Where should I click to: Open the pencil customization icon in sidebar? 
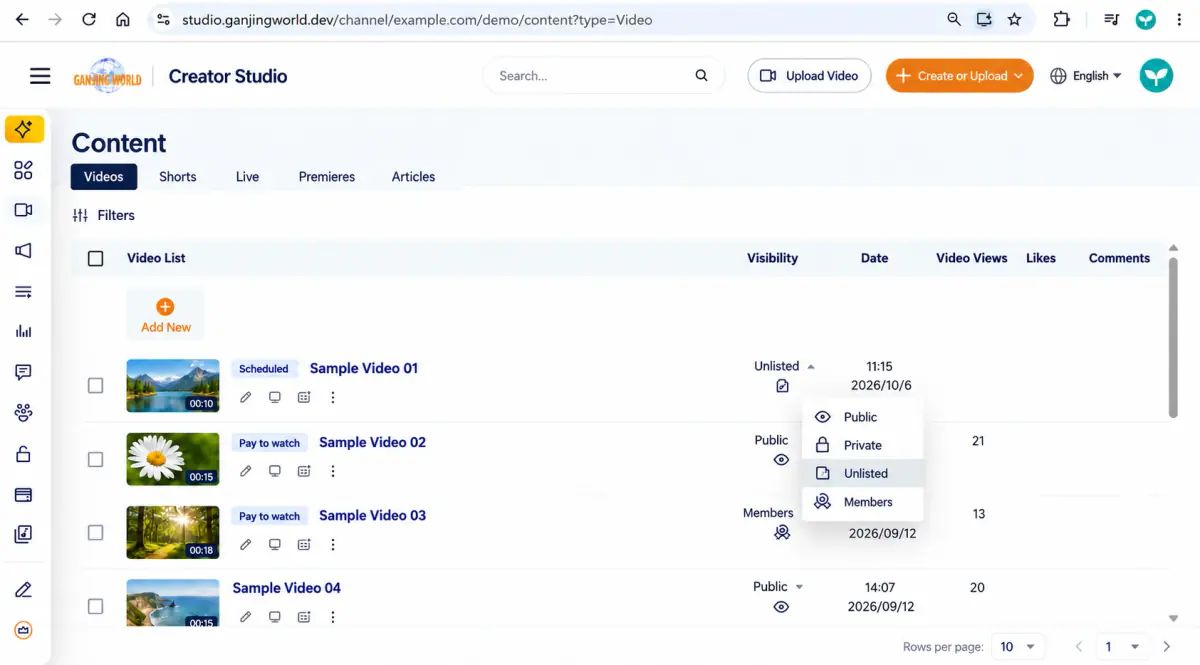[24, 590]
